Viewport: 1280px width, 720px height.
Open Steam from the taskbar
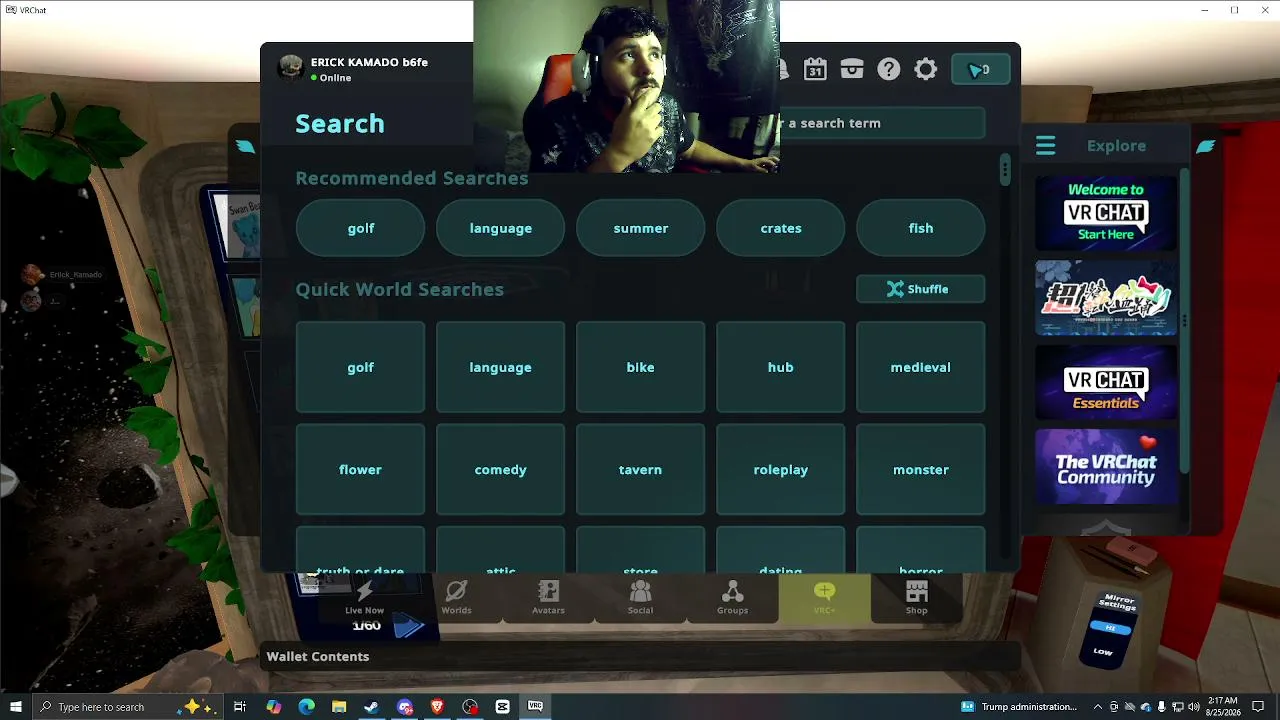tap(371, 707)
